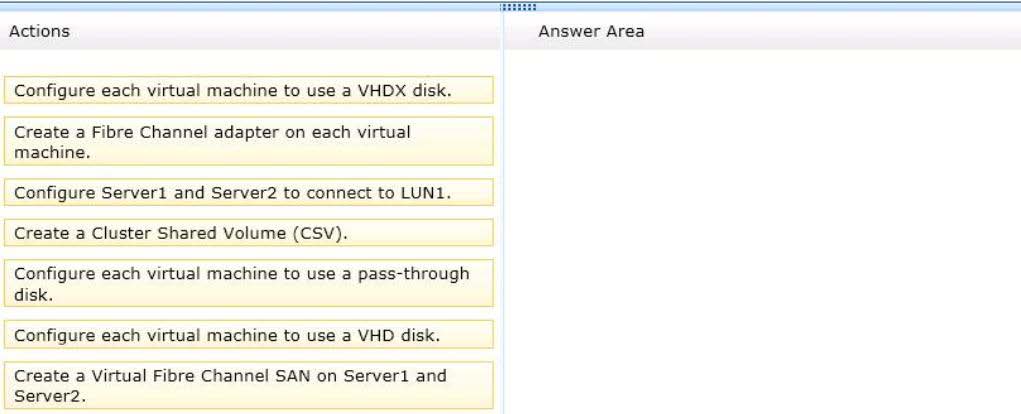Select the pass-through disk action item
The height and width of the screenshot is (414, 1021).
248,283
